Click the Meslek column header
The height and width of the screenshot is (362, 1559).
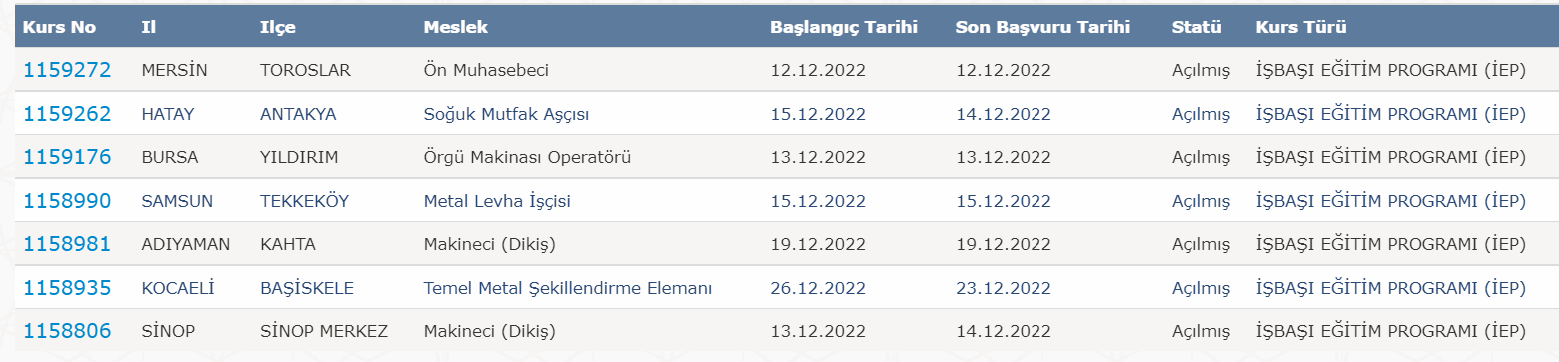[456, 27]
